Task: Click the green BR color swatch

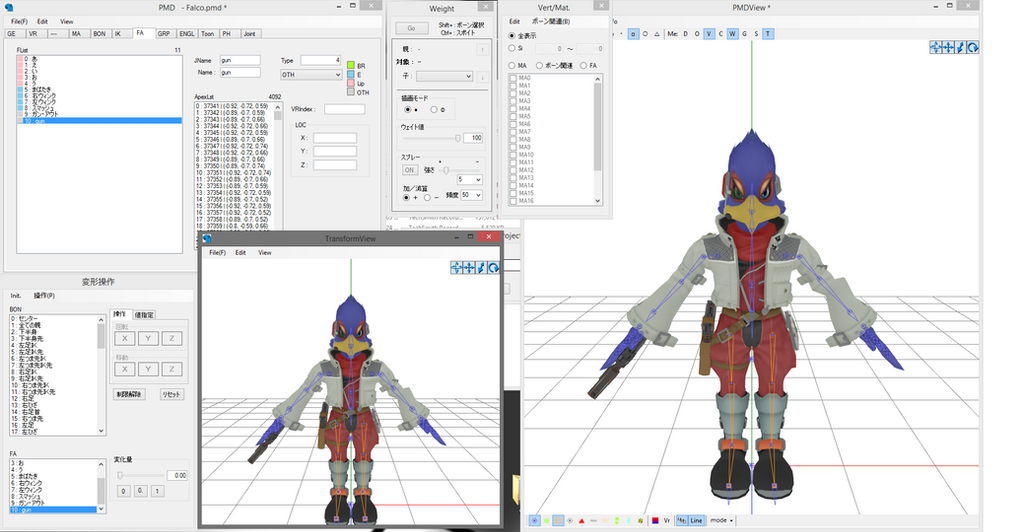Action: (351, 65)
